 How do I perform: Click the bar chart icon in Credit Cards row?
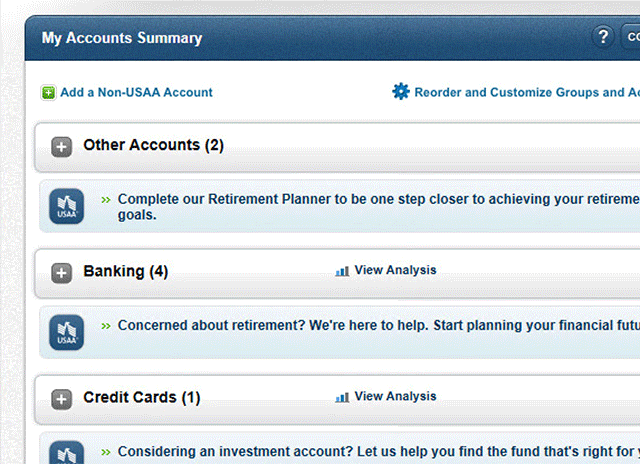[x=342, y=397]
